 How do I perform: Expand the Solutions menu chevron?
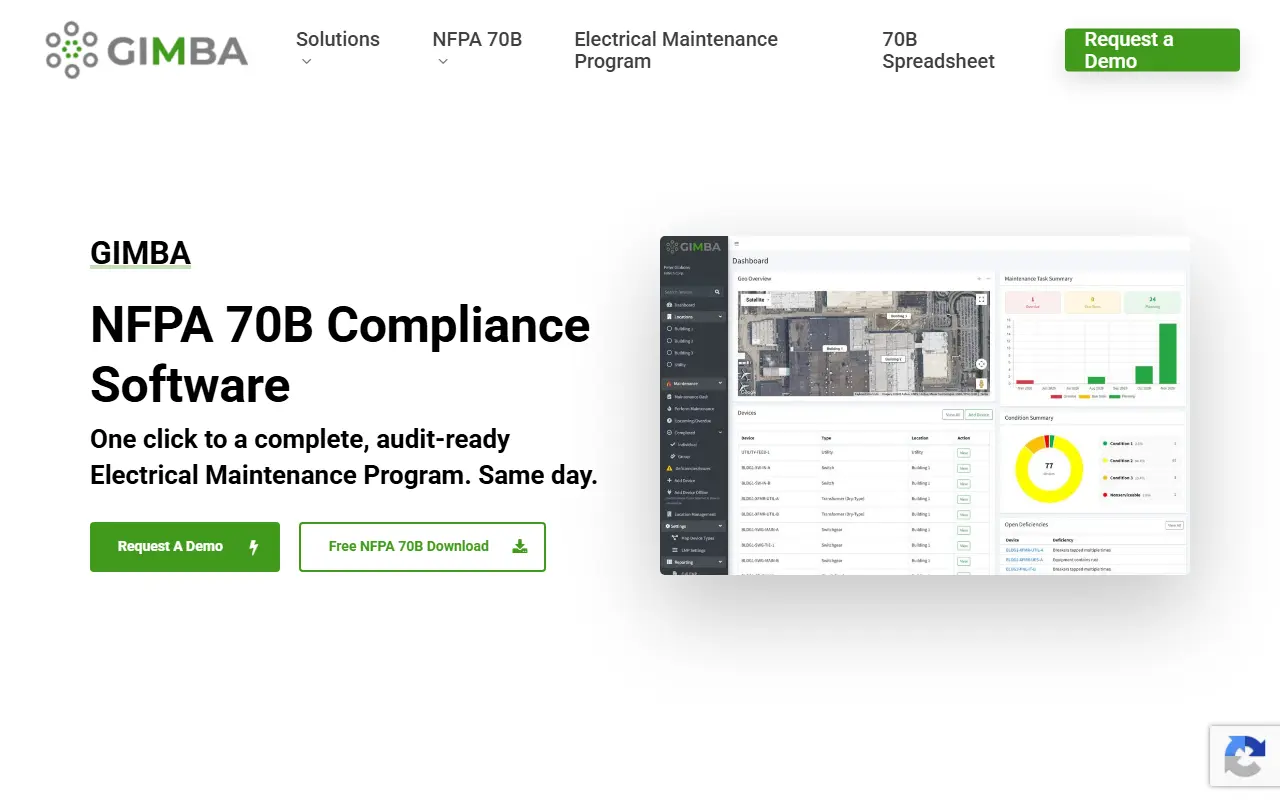(x=307, y=62)
